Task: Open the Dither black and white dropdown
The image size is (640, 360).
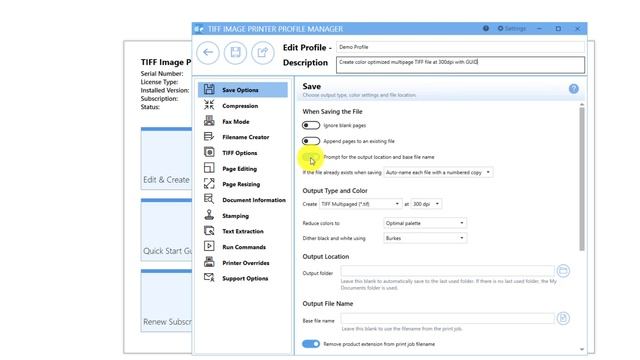Action: (425, 238)
